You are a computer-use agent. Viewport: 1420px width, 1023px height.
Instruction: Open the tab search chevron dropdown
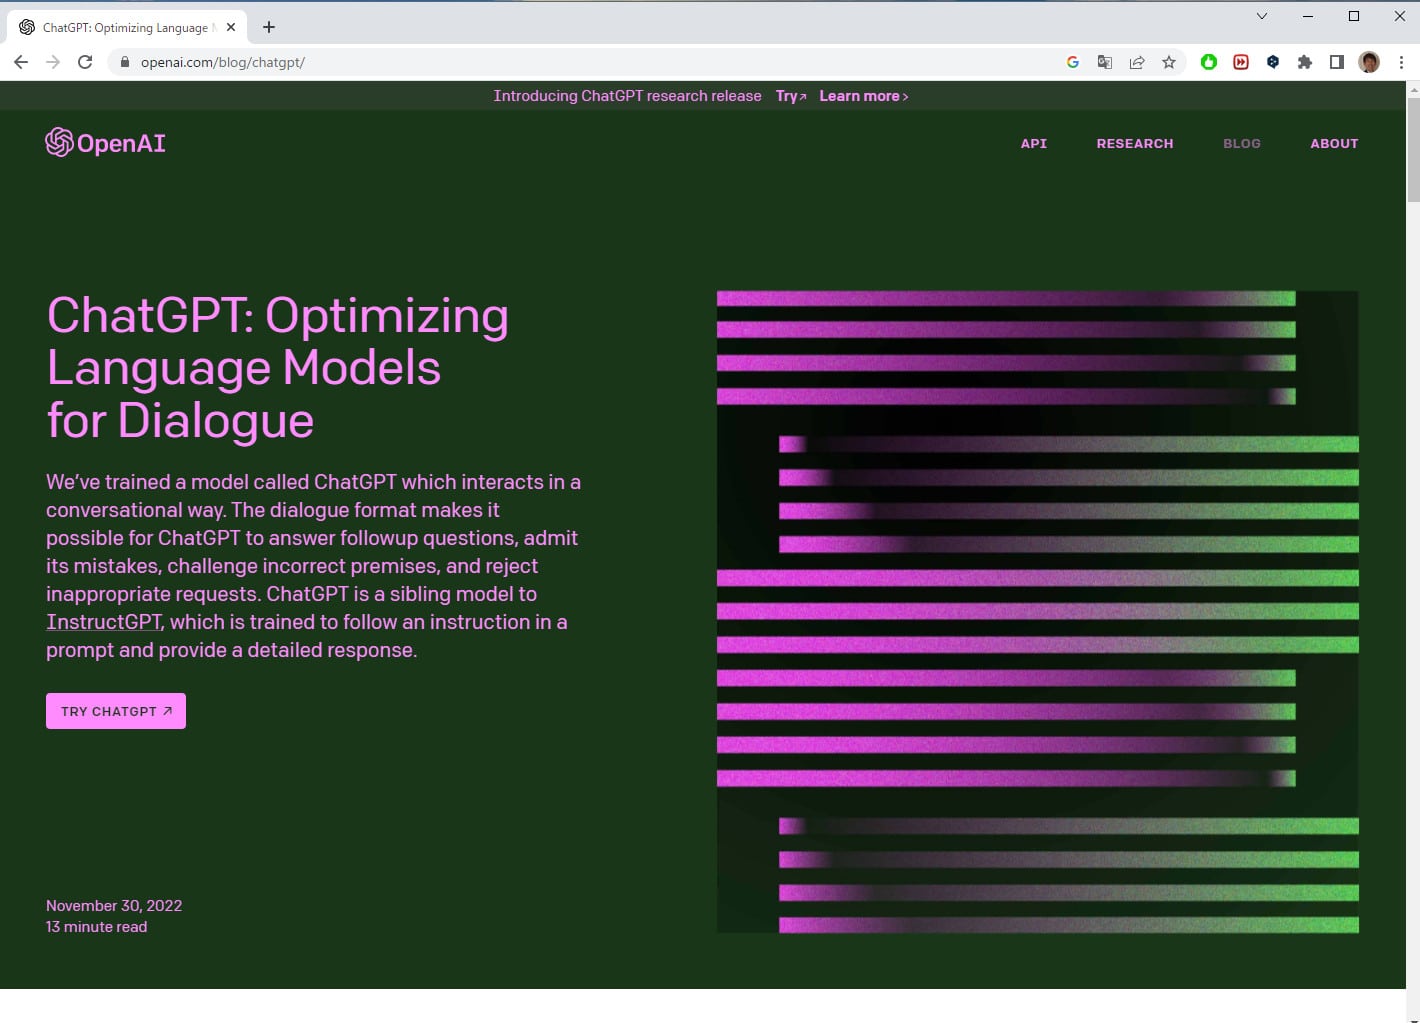(1262, 16)
